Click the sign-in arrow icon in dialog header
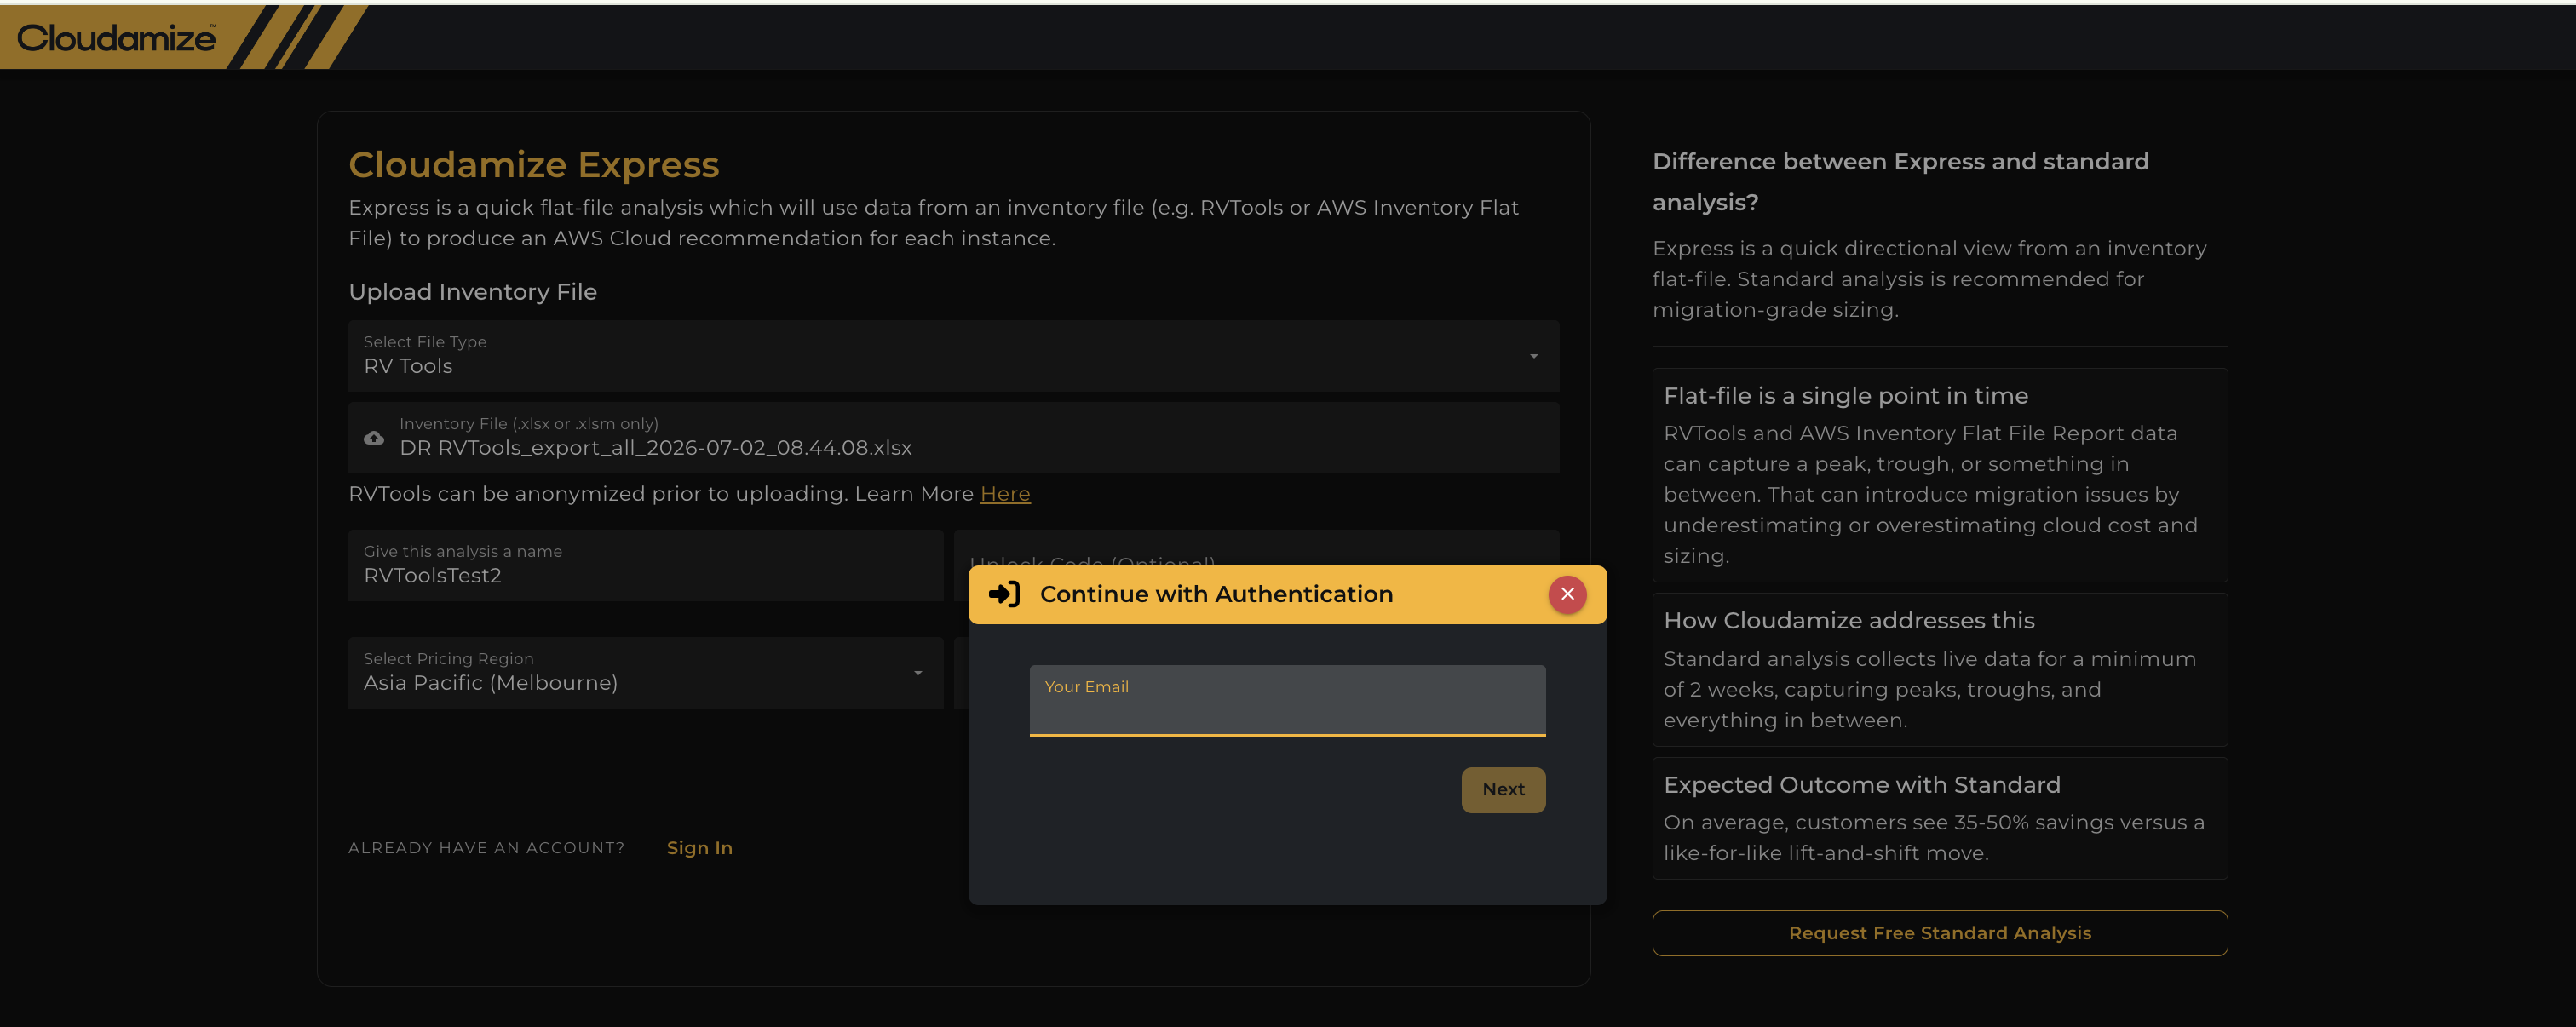 tap(1004, 594)
